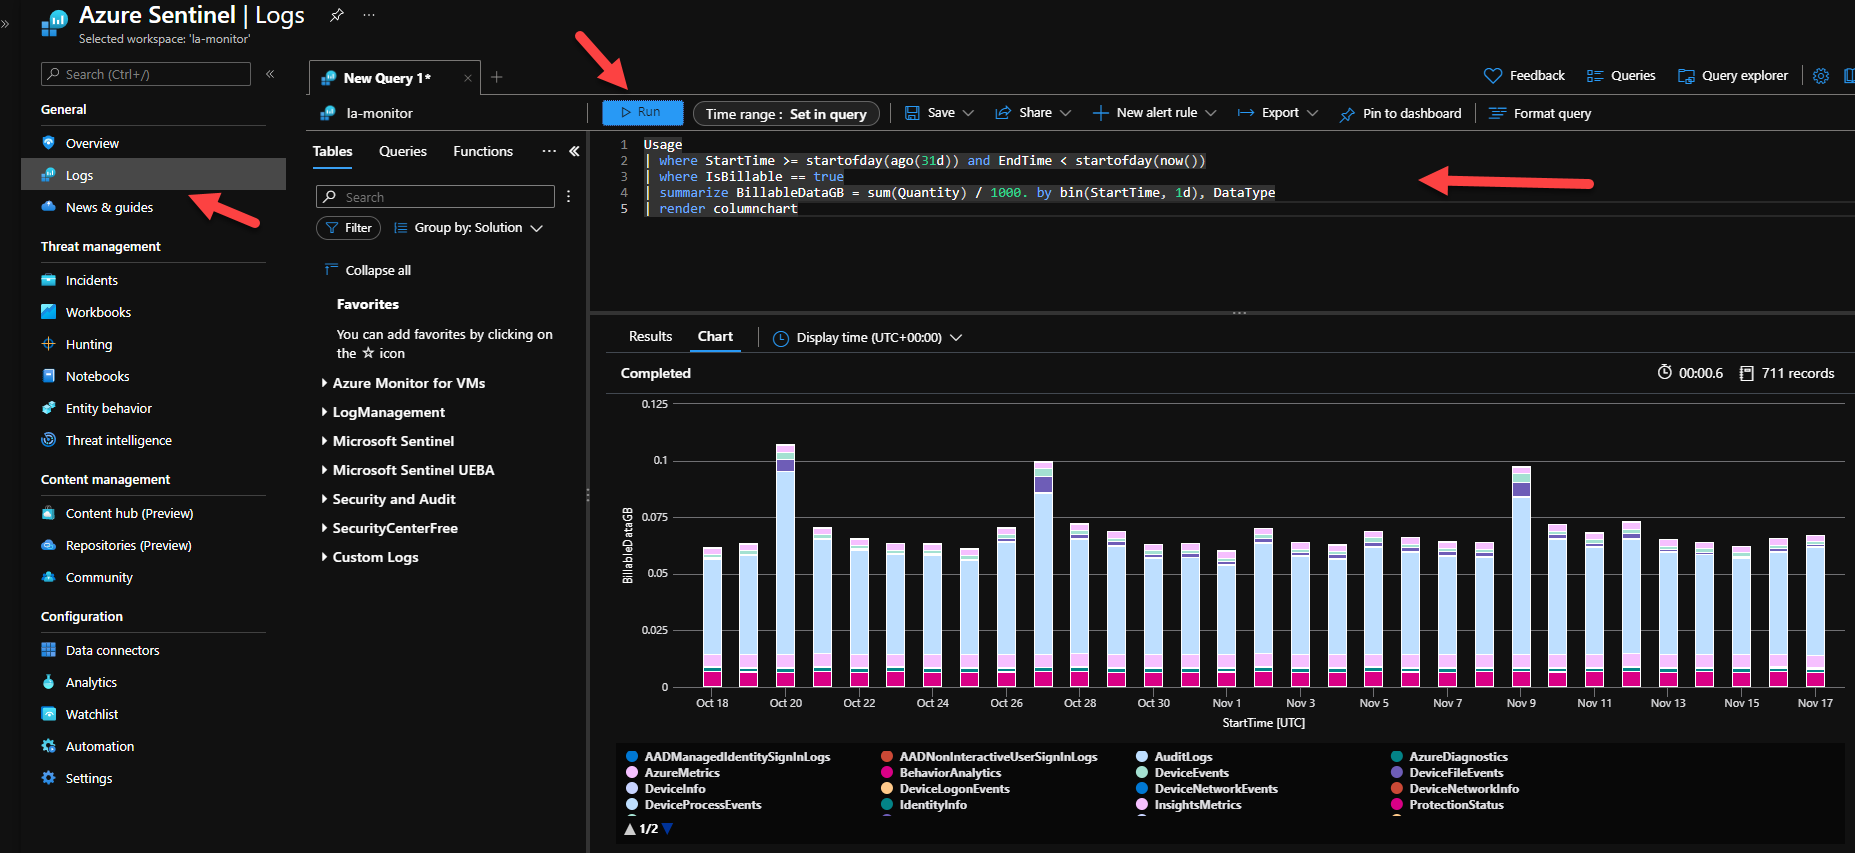Expand the Microsoft Sentinel table group
Image resolution: width=1855 pixels, height=853 pixels.
click(393, 441)
